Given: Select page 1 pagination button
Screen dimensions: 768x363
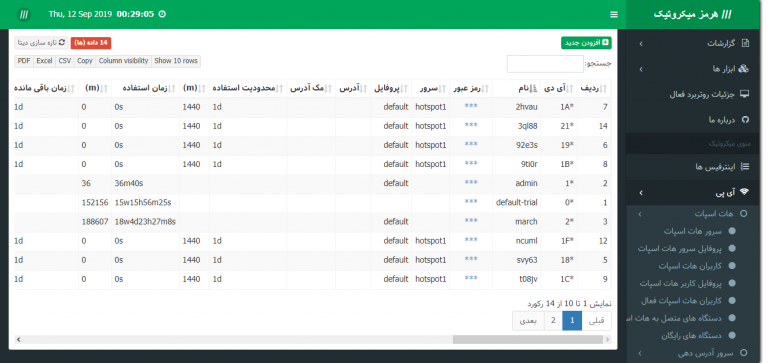Looking at the screenshot, I should [572, 321].
